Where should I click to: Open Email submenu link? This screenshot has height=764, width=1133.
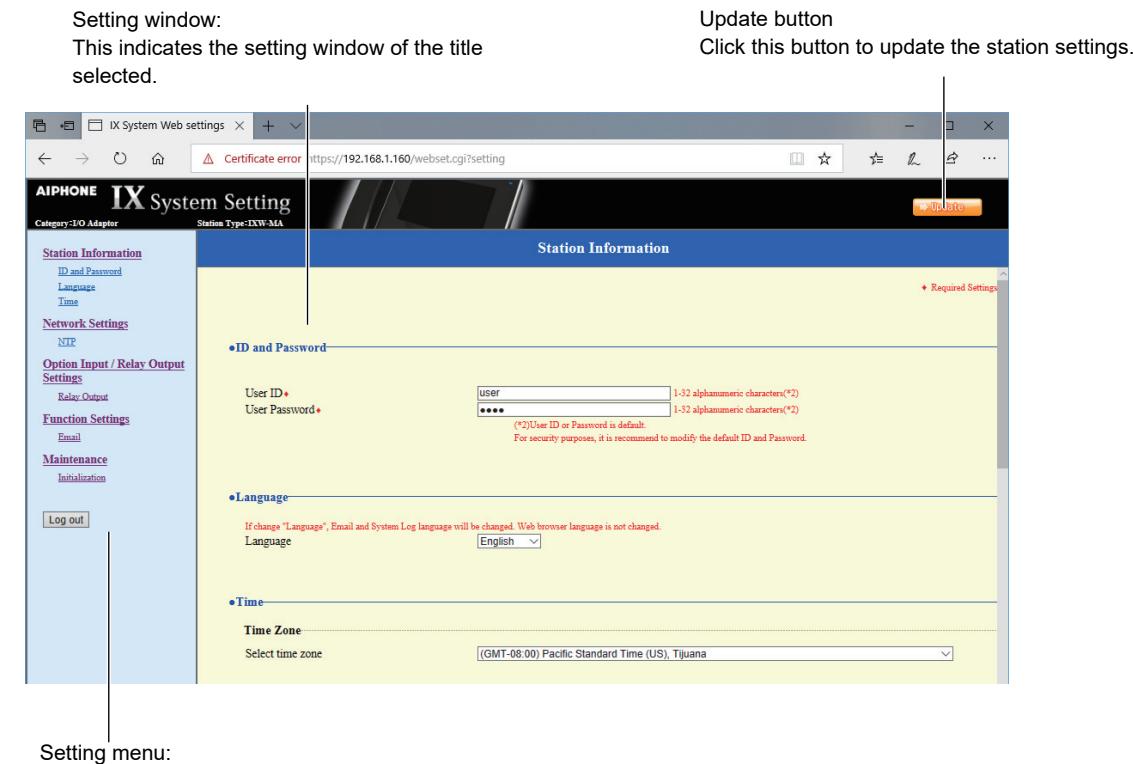pyautogui.click(x=69, y=437)
